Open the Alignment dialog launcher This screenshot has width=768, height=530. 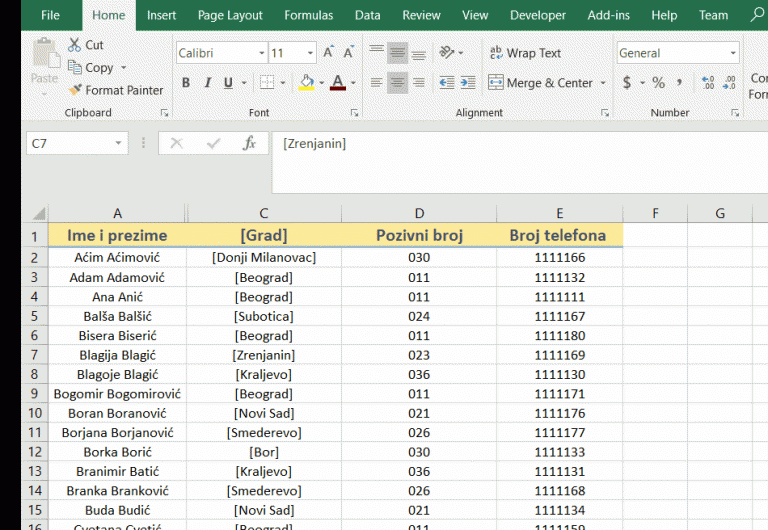(x=605, y=113)
